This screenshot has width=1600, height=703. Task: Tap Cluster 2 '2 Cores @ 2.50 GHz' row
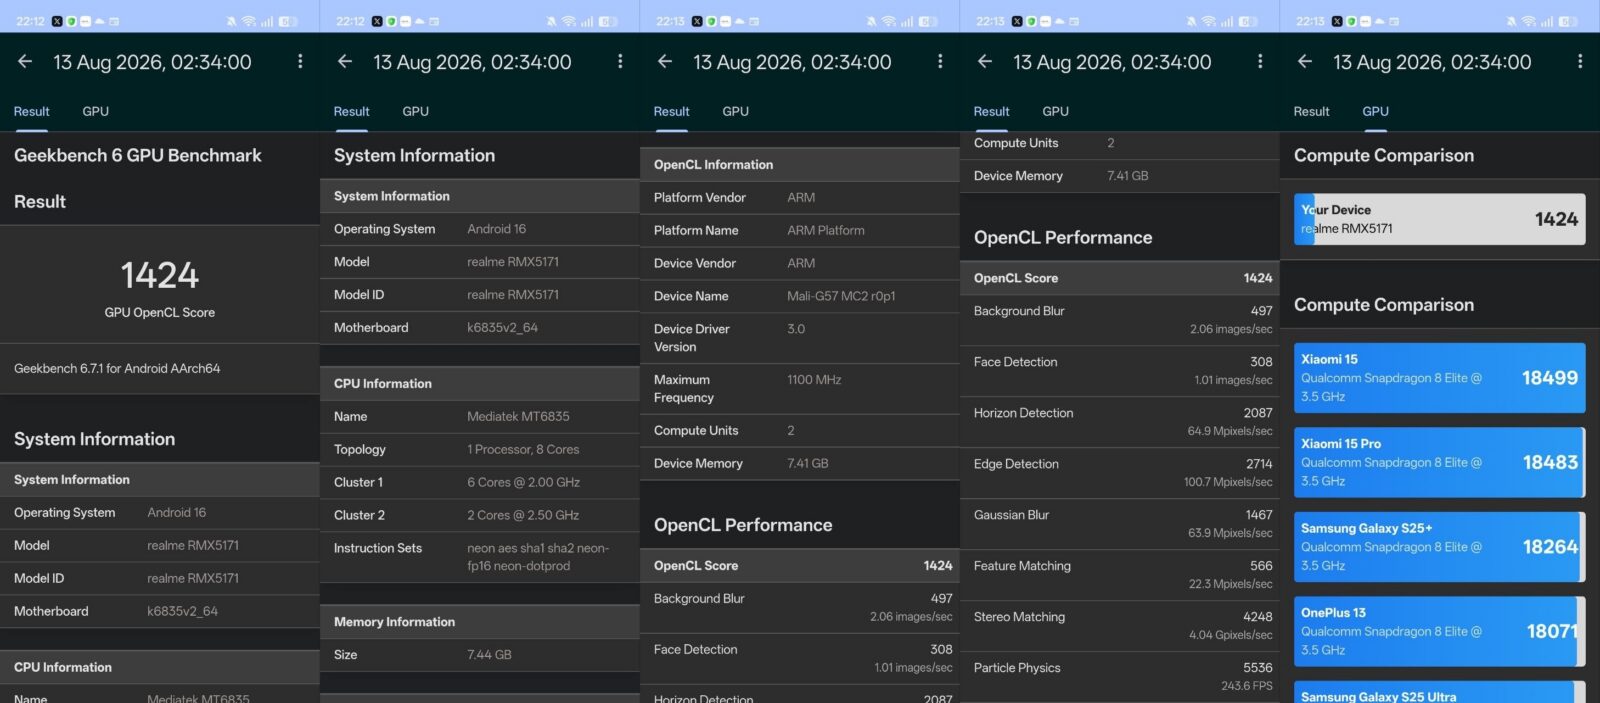[x=480, y=515]
